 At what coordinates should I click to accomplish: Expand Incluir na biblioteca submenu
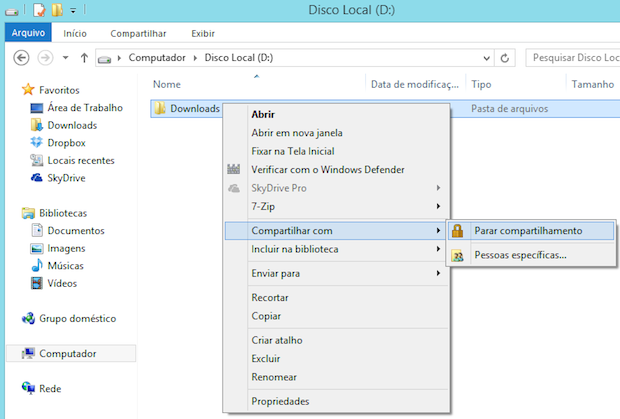tap(438, 249)
